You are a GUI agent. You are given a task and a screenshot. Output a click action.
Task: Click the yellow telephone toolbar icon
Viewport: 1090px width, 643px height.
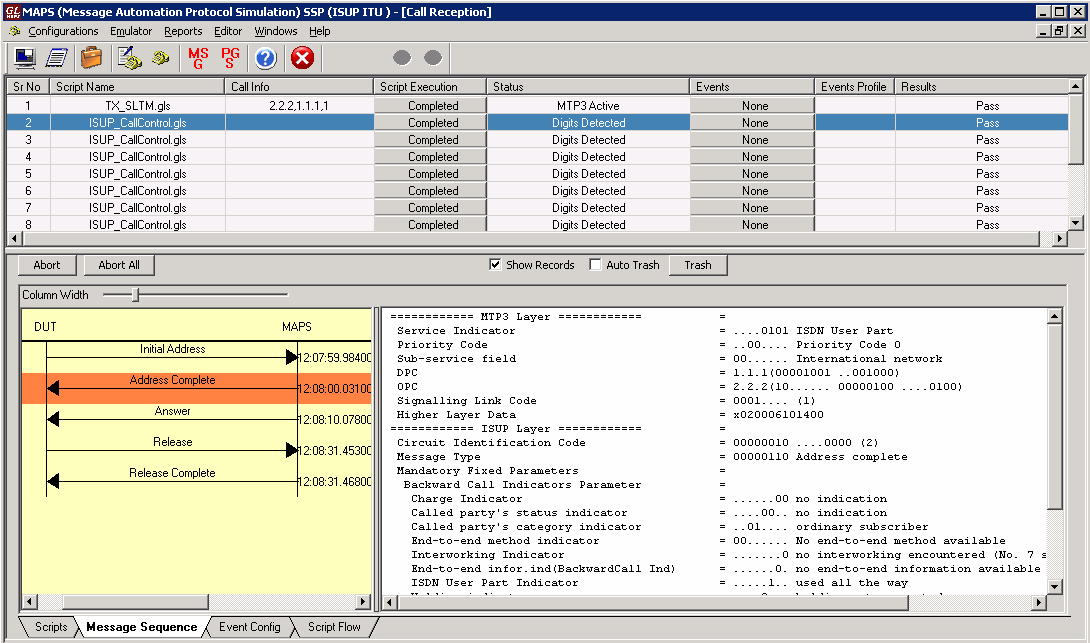[161, 58]
